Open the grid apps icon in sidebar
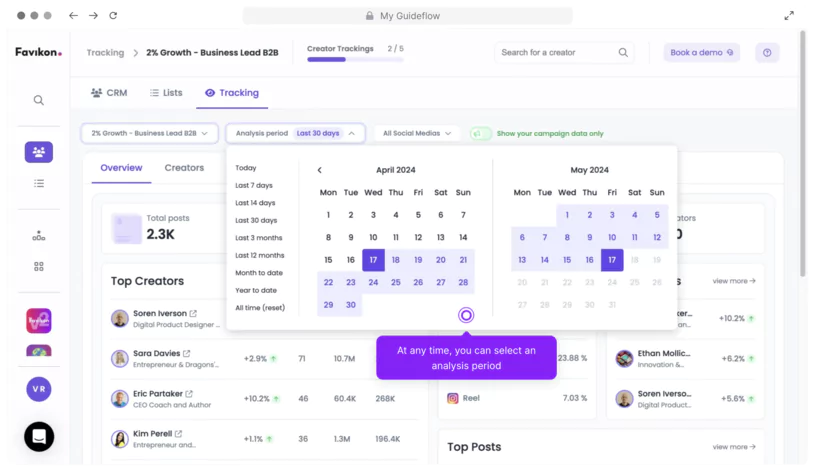Viewport: 820px width, 475px height. coord(39,266)
